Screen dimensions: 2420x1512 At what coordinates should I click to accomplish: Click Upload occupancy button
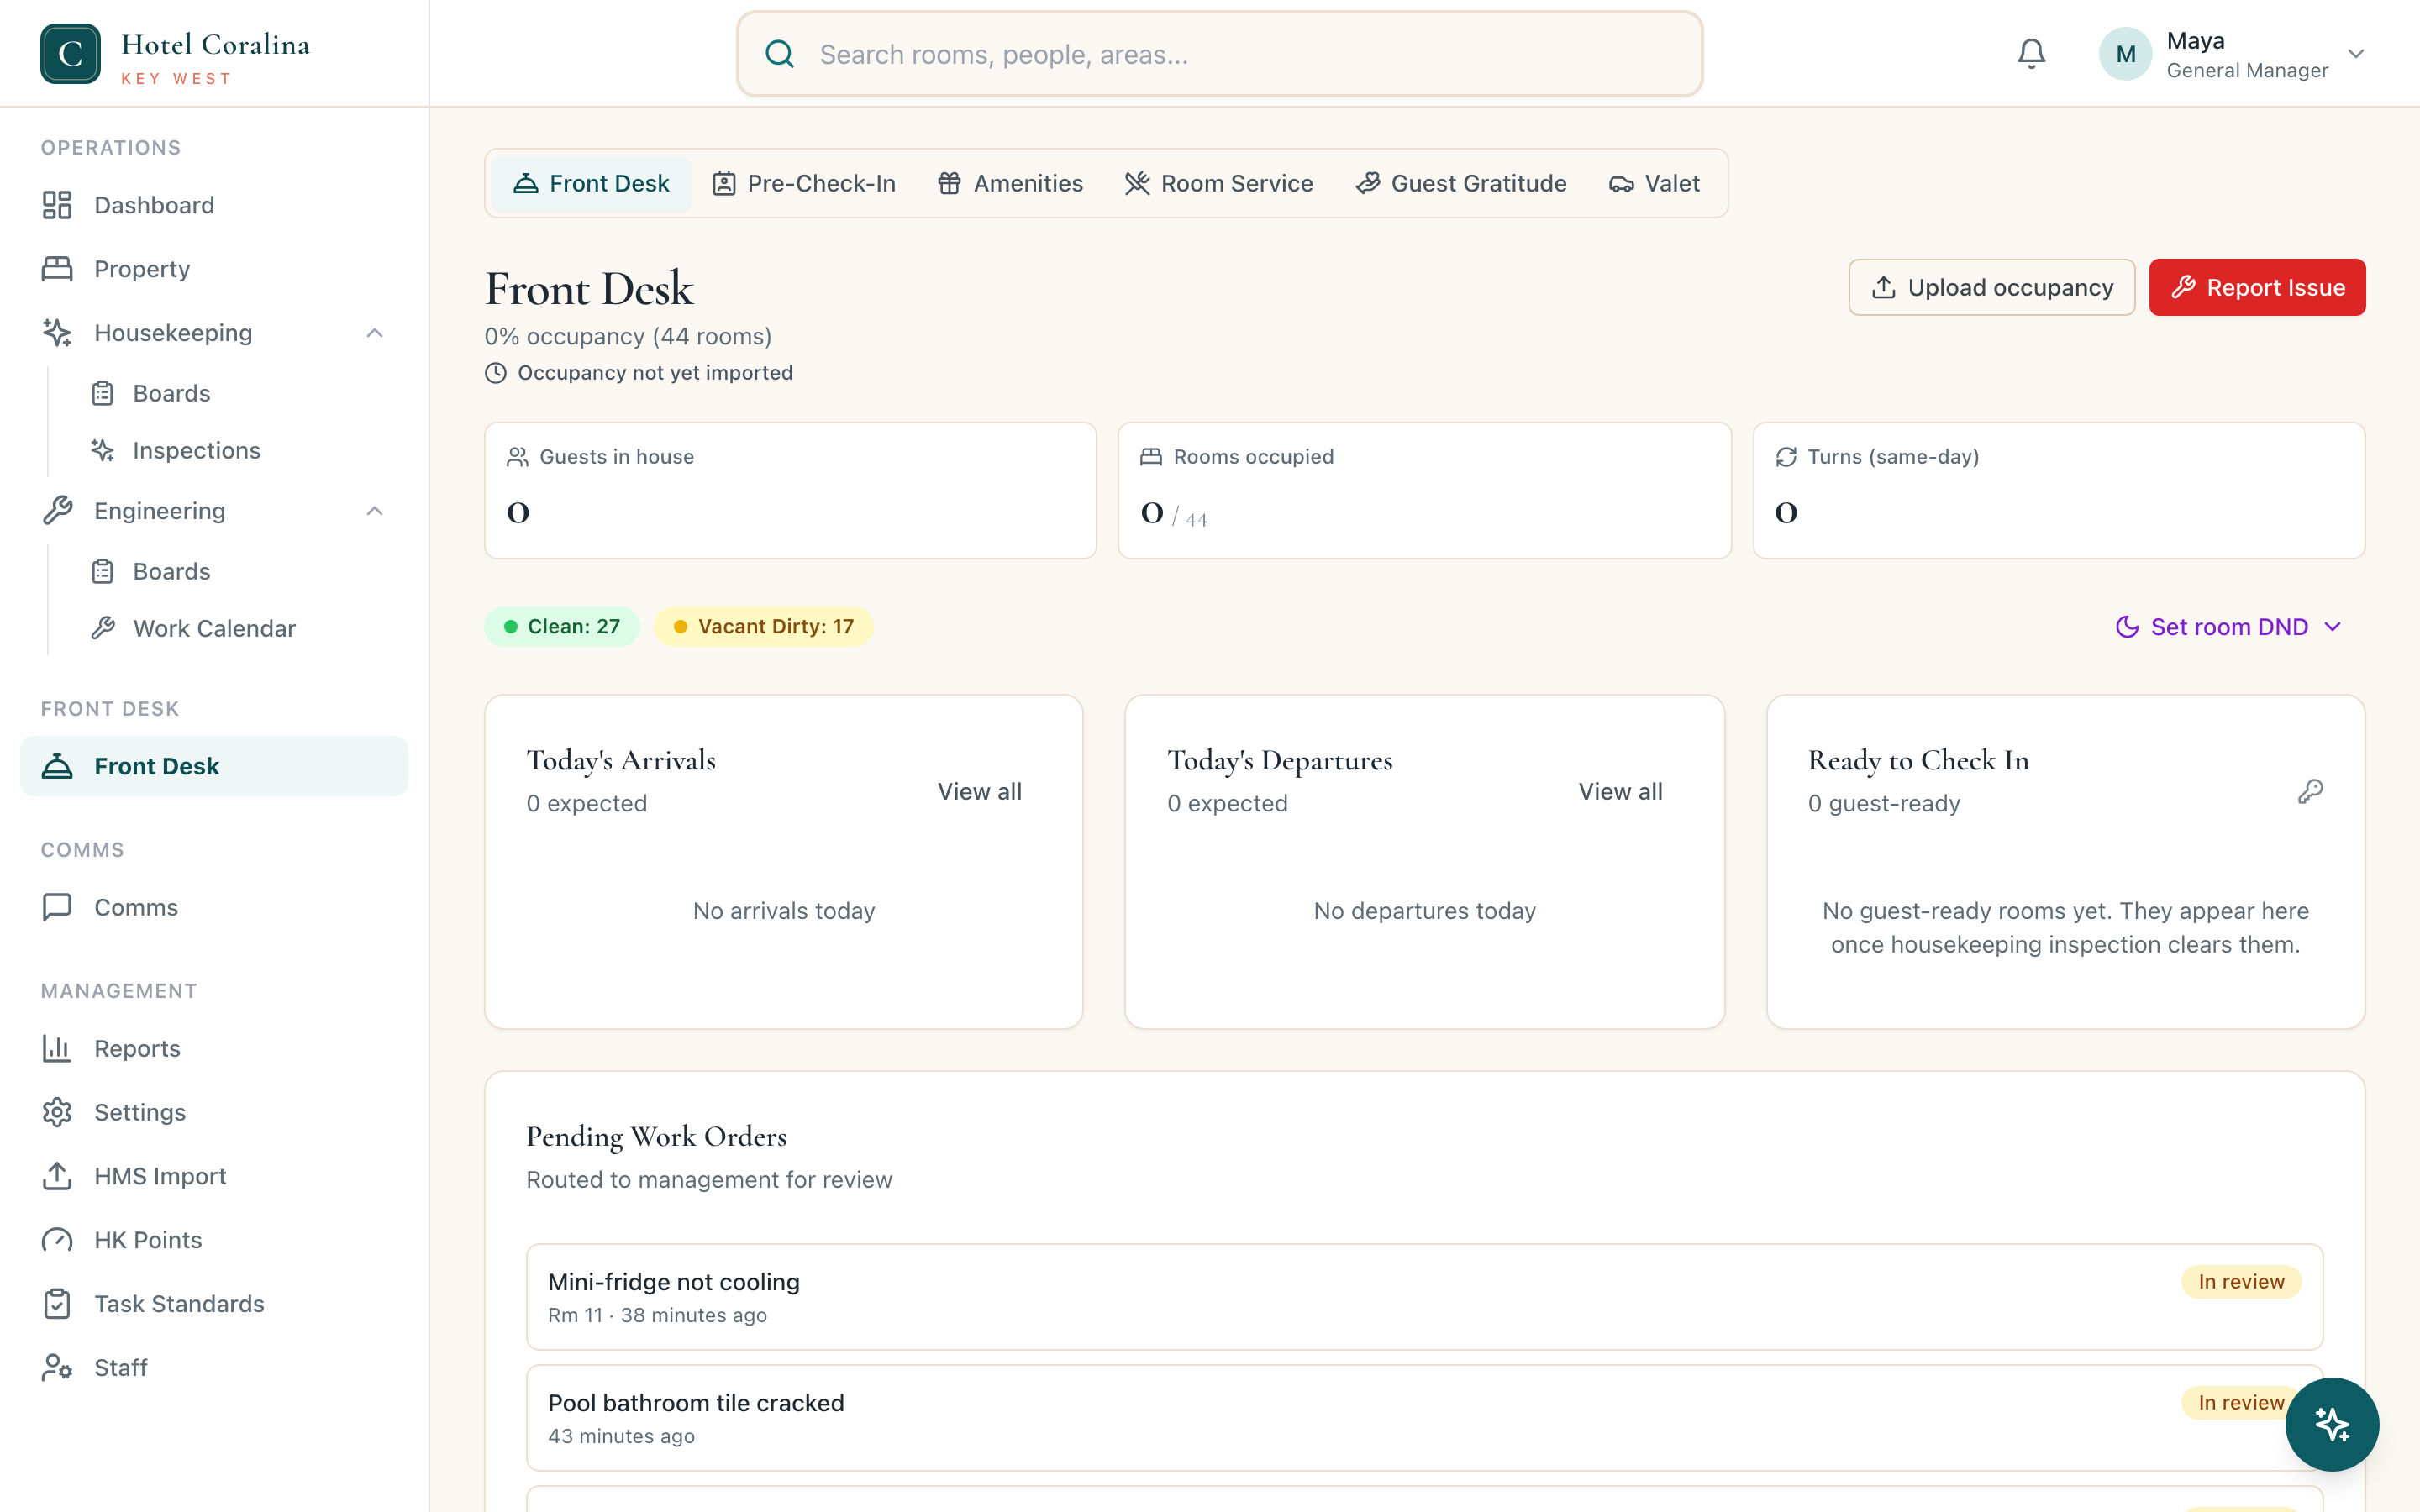coord(1991,288)
